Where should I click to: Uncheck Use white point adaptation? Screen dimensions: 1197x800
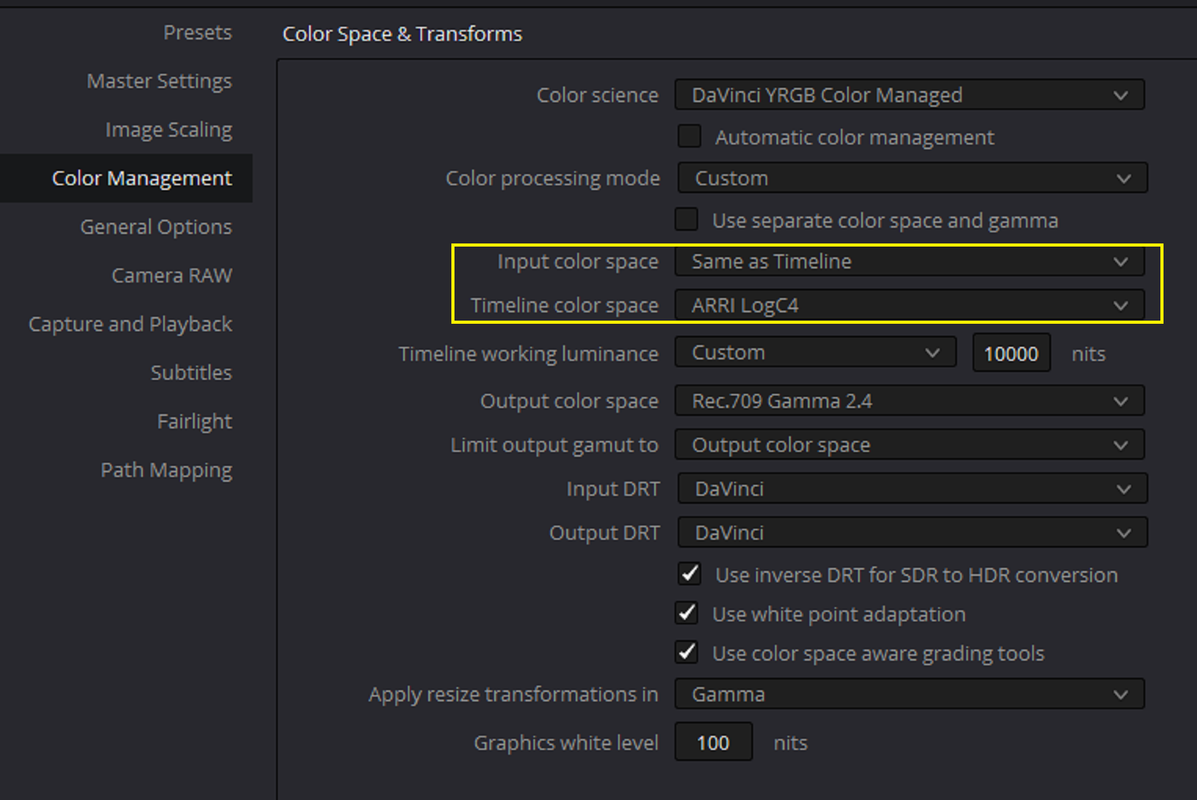(x=686, y=613)
